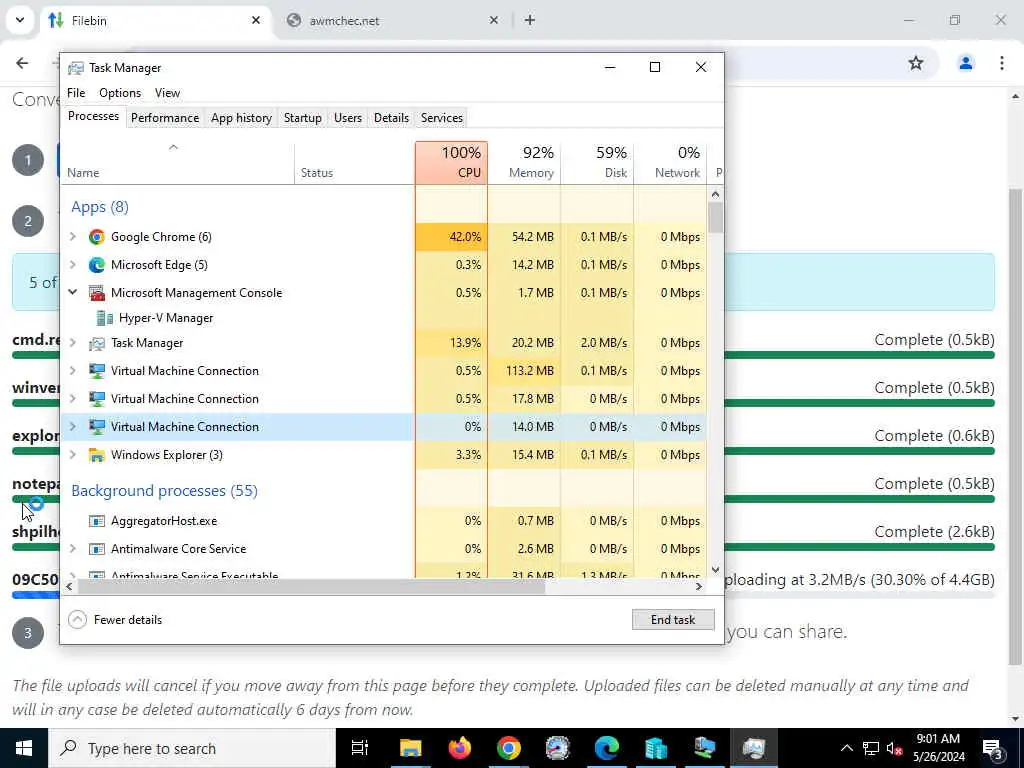Image resolution: width=1024 pixels, height=768 pixels.
Task: Close the Filebin browser tab
Action: tap(256, 20)
